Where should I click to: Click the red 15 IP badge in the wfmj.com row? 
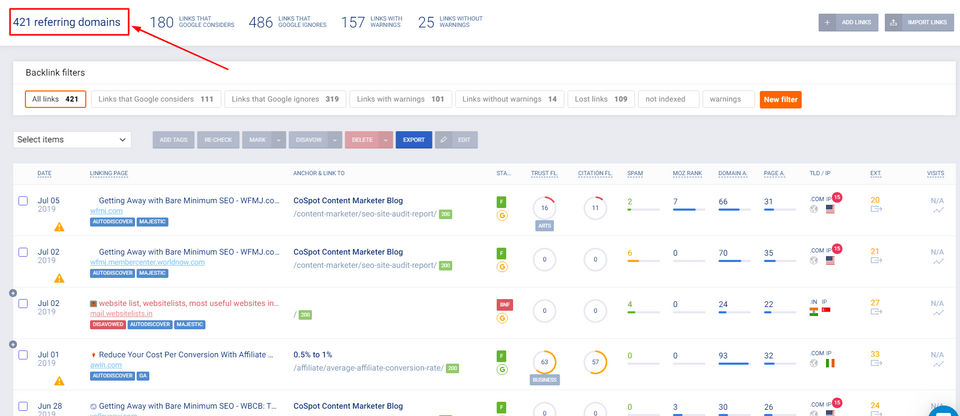(x=836, y=197)
